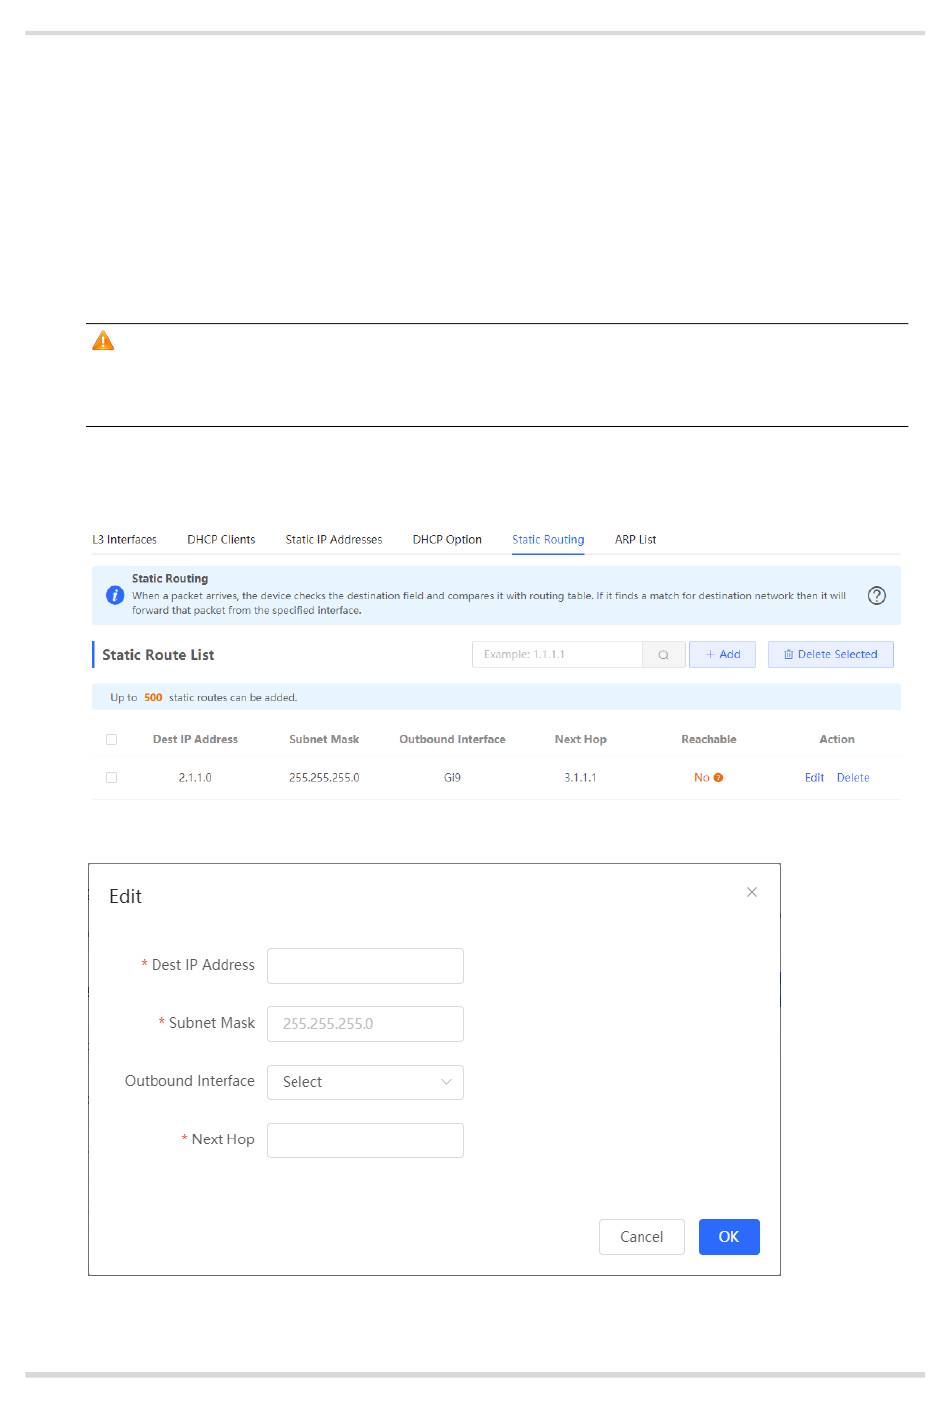Toggle the select-all header checkbox
The image size is (950, 1408).
click(x=111, y=740)
